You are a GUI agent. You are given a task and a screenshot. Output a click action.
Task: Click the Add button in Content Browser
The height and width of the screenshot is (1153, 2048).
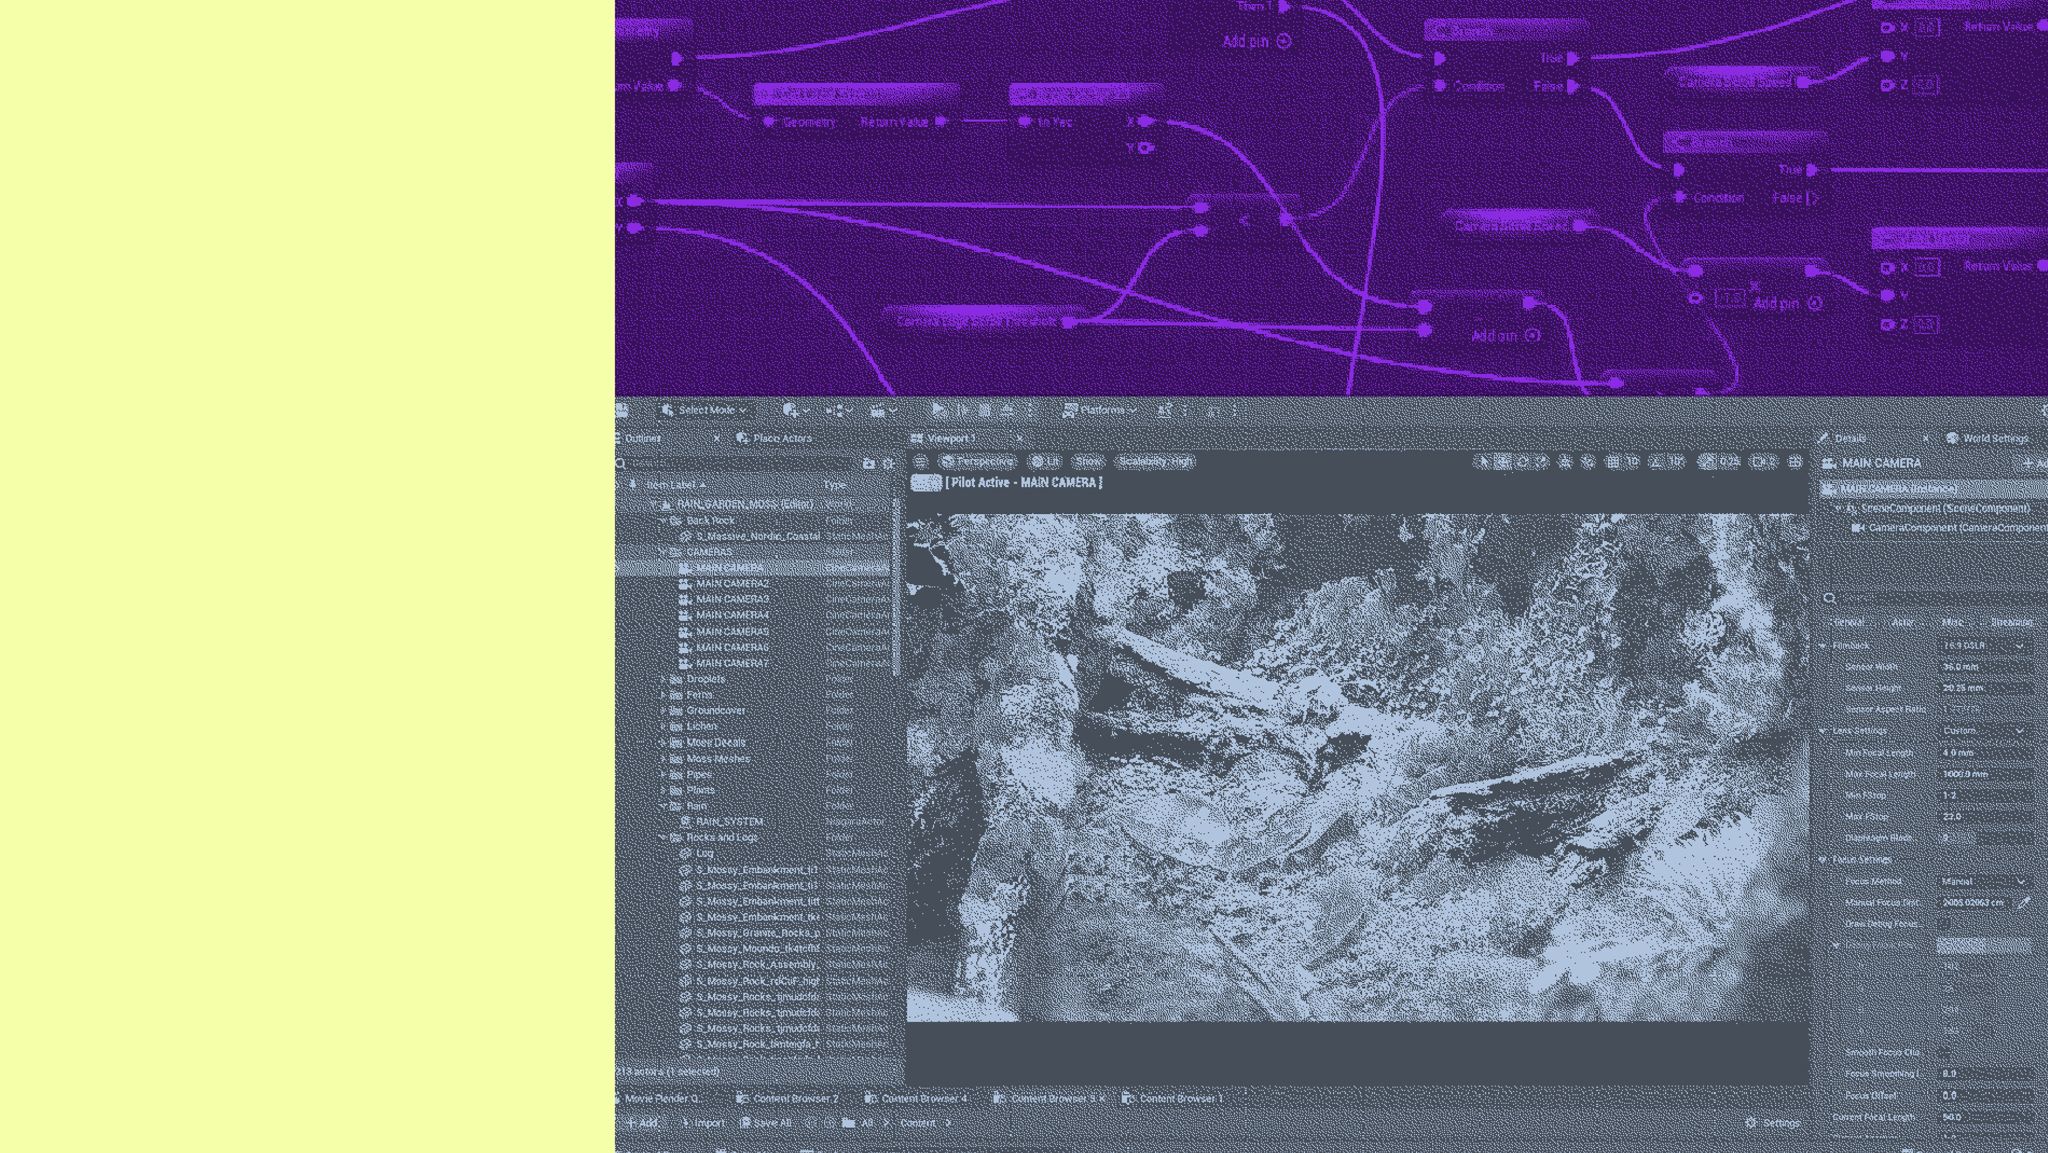(x=641, y=1123)
